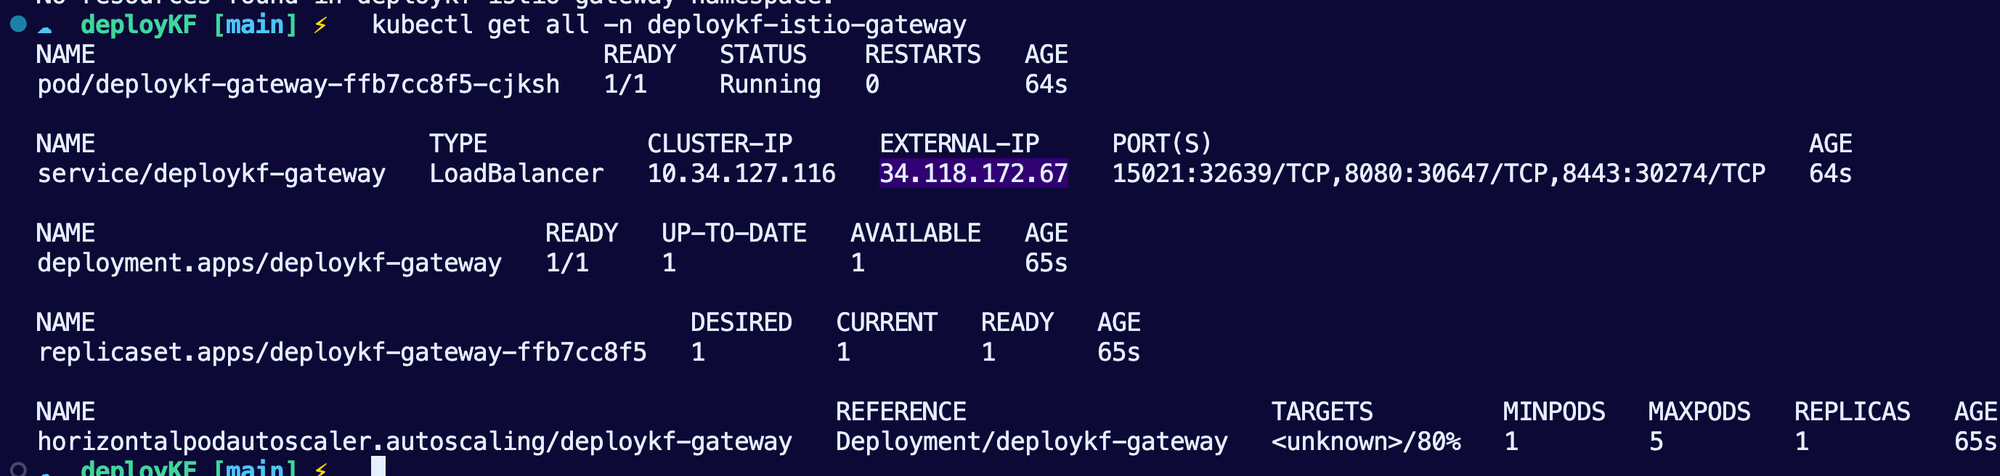The image size is (2000, 476).
Task: Click the [main] branch label in the top prompt
Action: tap(255, 25)
